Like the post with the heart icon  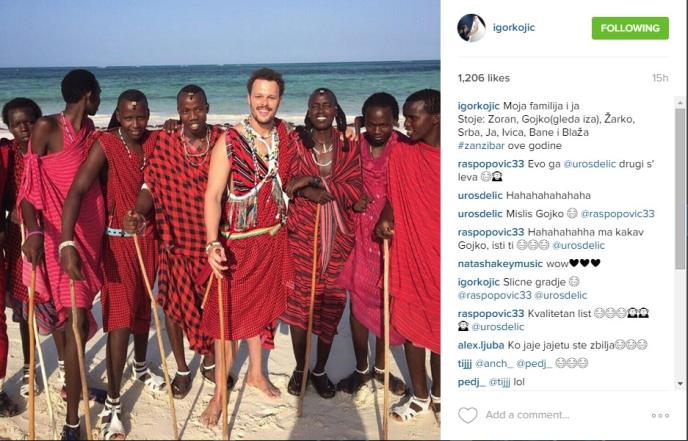click(467, 415)
